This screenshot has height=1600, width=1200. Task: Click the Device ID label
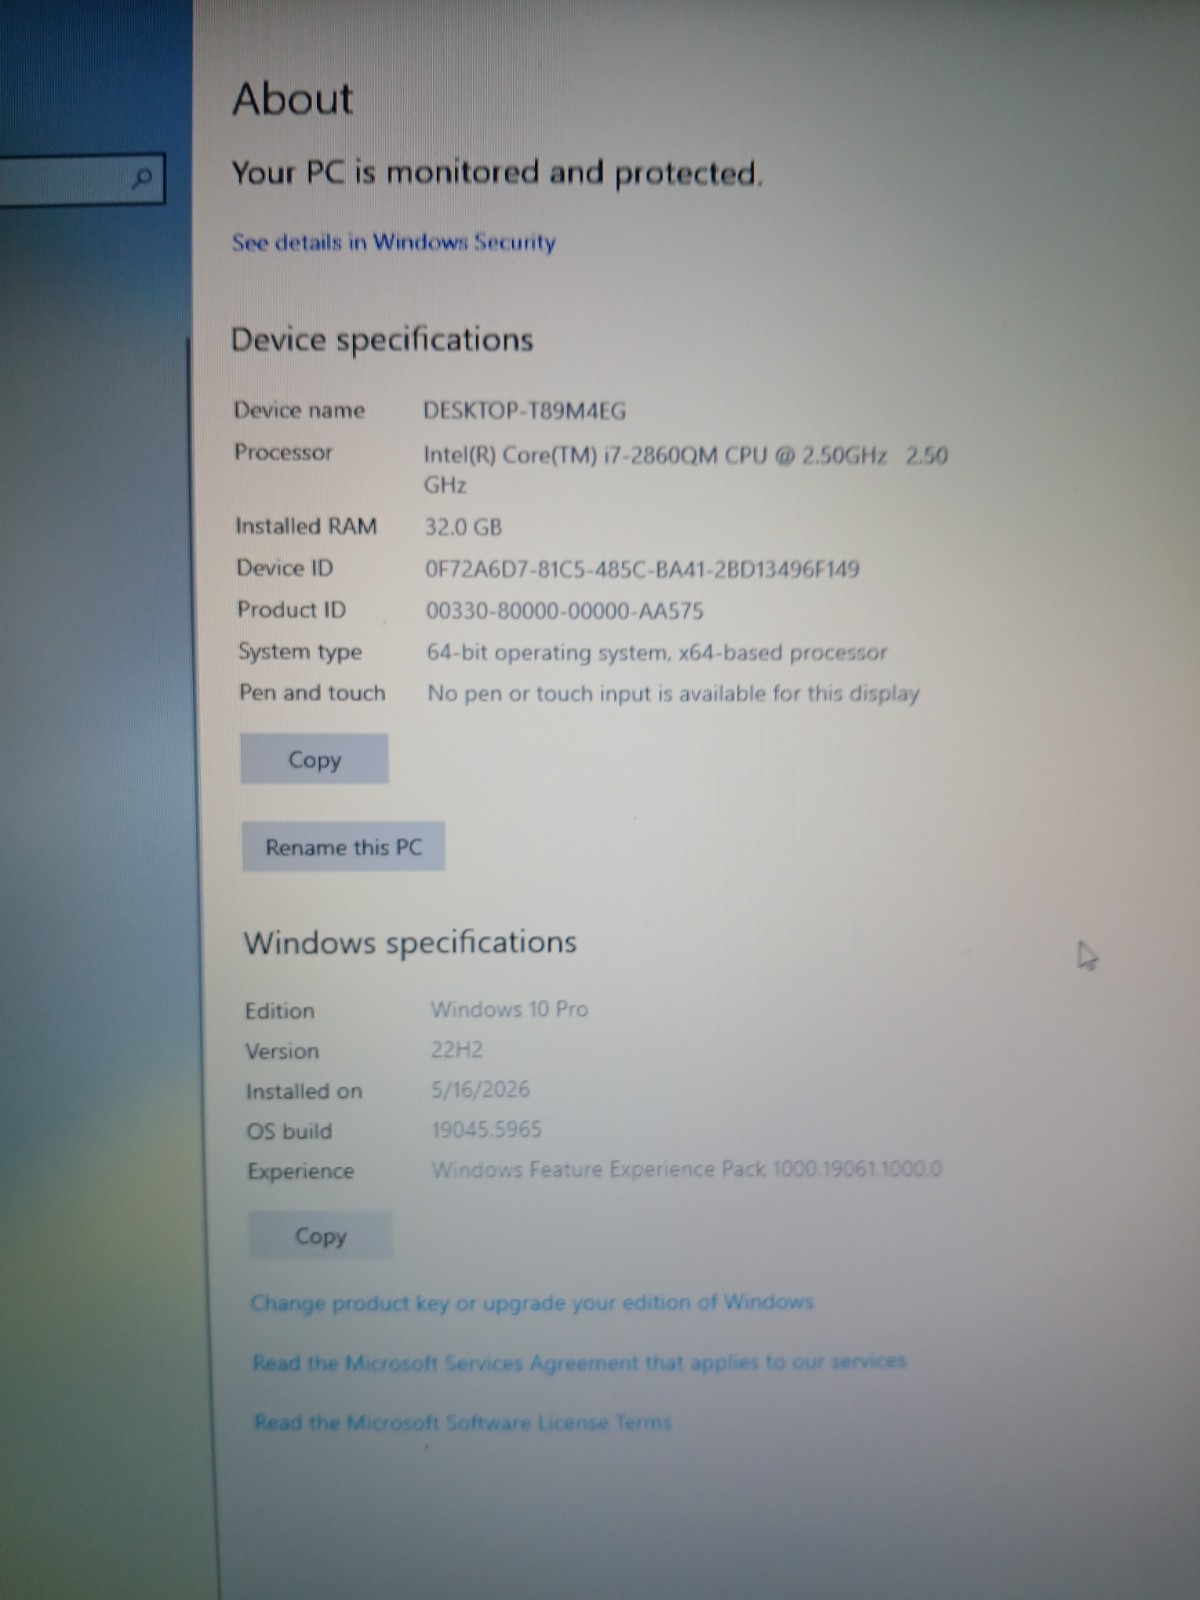click(285, 568)
